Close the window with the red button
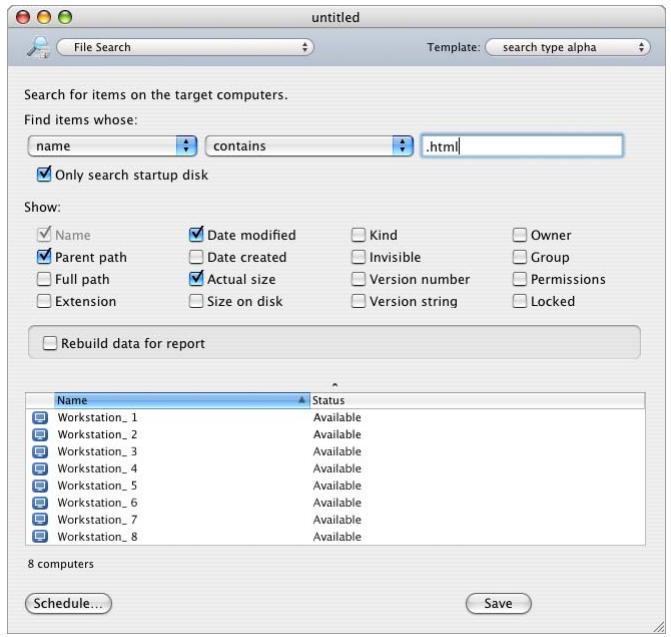The image size is (671, 637). pyautogui.click(x=23, y=17)
